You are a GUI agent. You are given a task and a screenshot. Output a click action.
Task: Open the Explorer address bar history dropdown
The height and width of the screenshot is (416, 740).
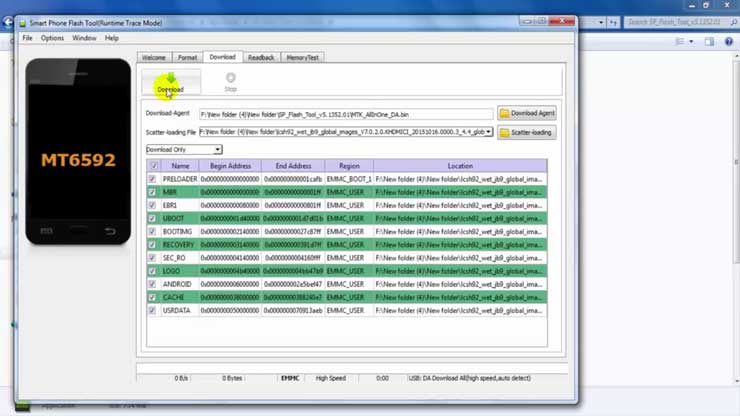click(601, 22)
